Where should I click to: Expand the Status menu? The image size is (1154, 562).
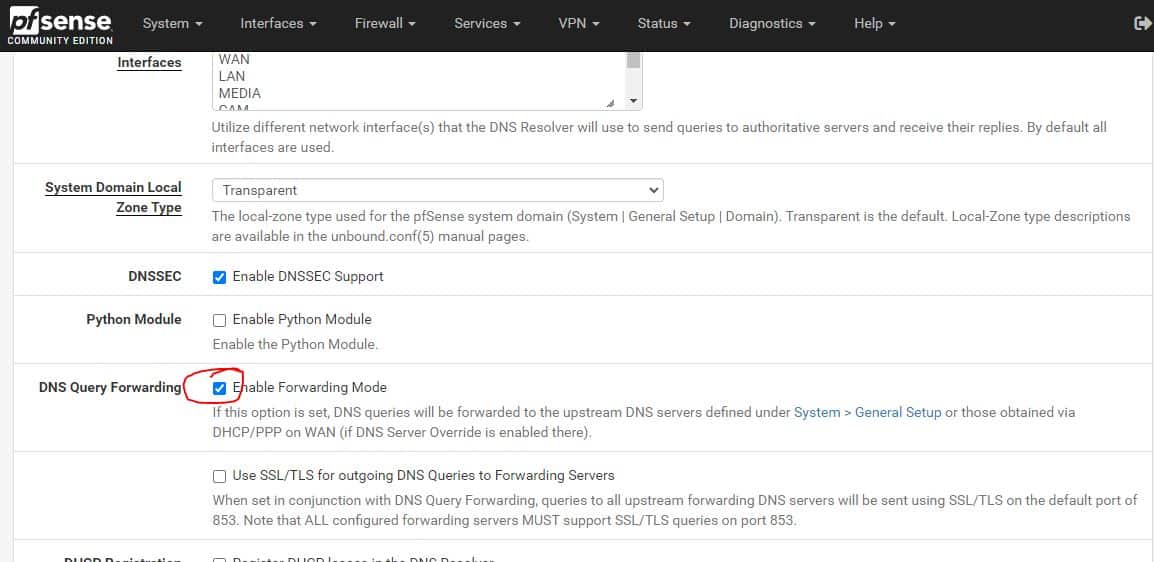coord(664,23)
